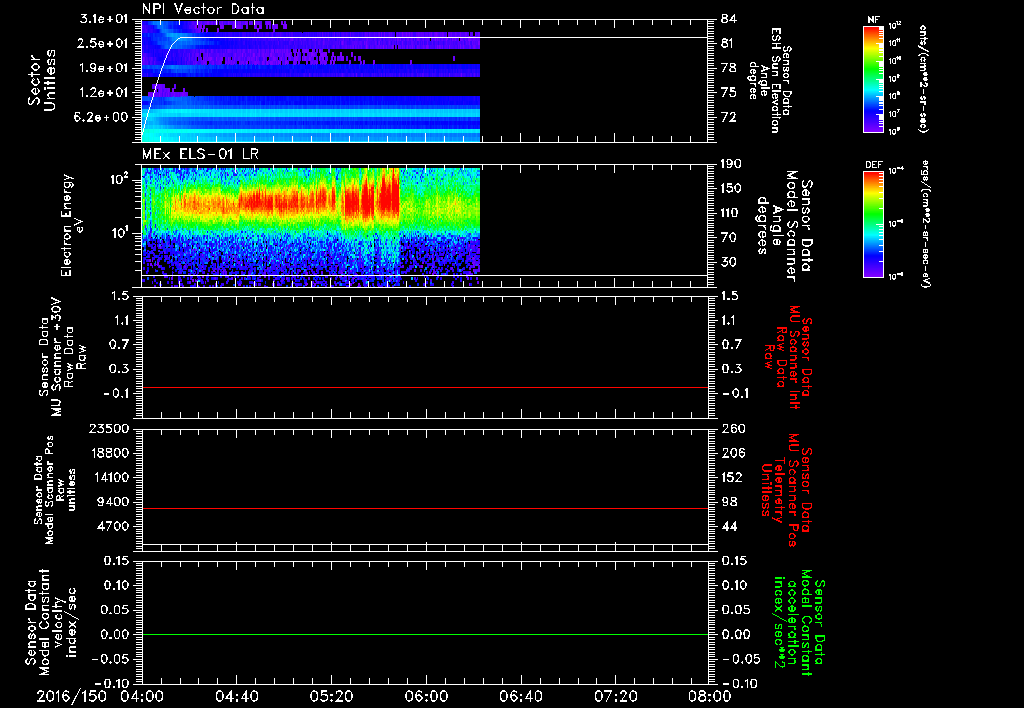The width and height of the screenshot is (1024, 708).
Task: Click the "Electron Energy eV" axis label
Action: click(73, 225)
